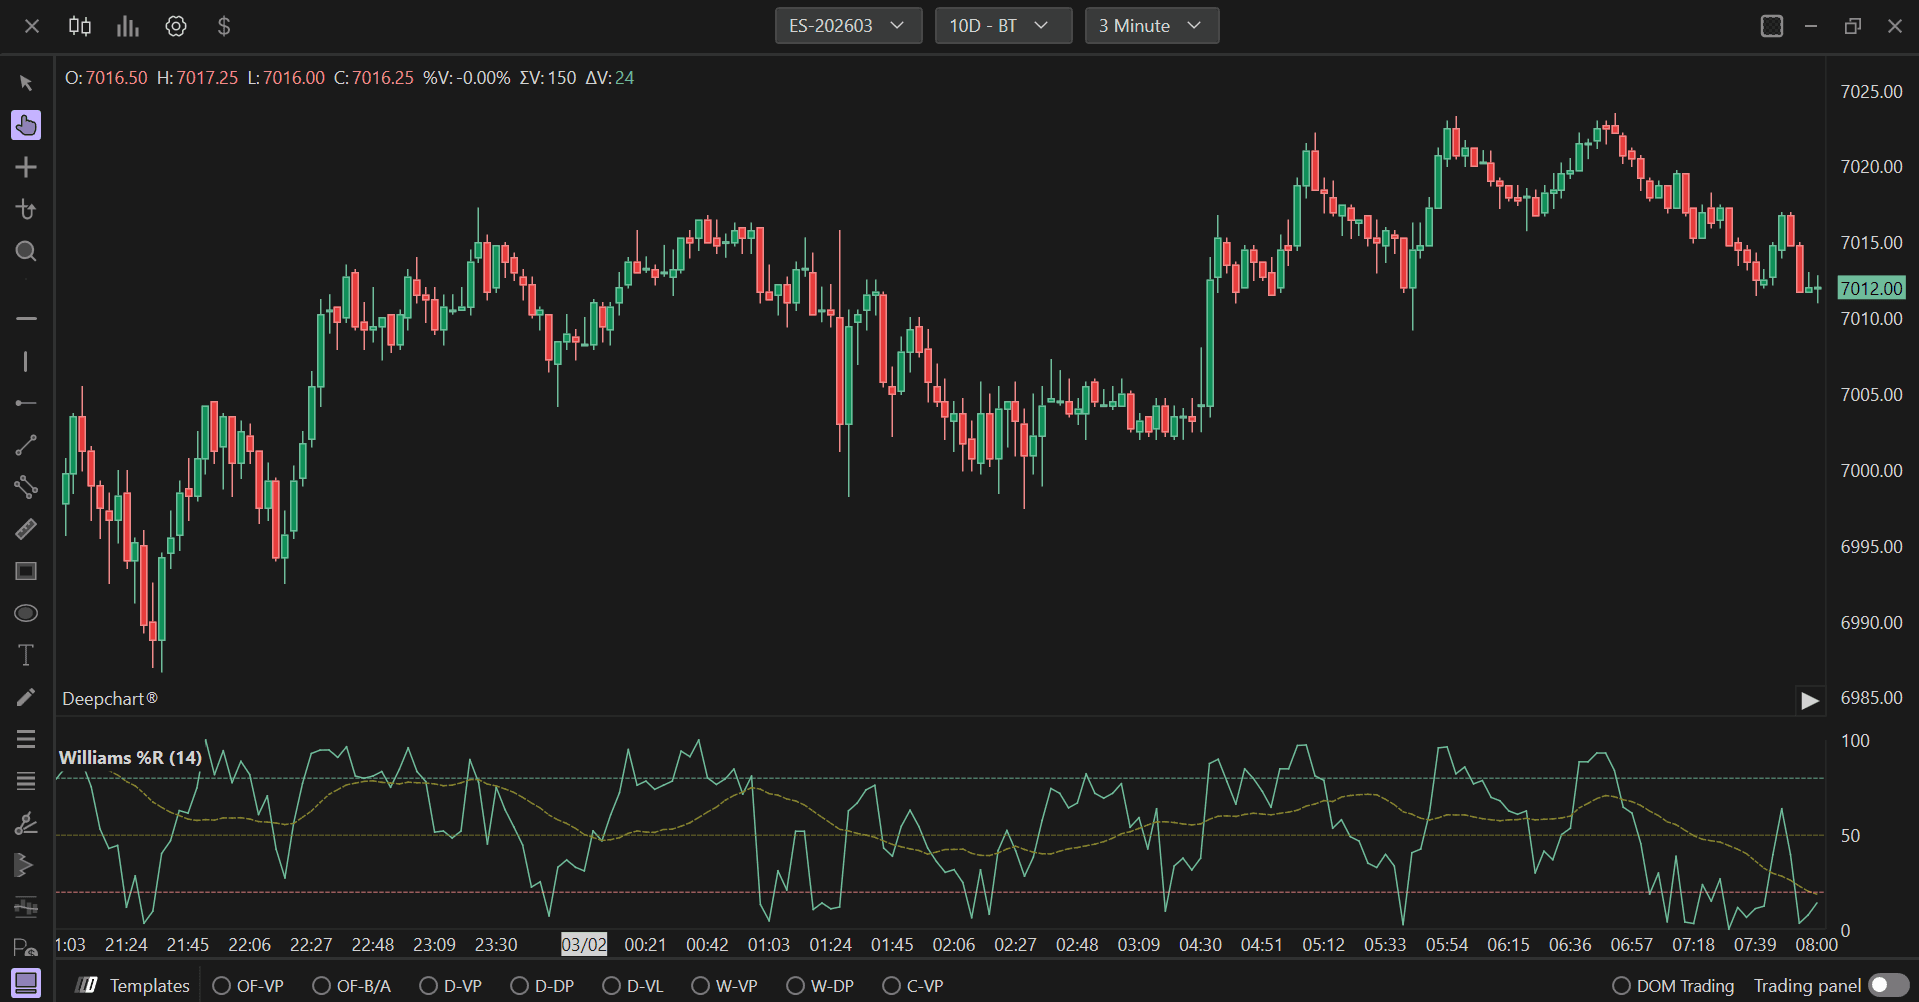The image size is (1919, 1002).
Task: Select the D-VL radio option
Action: click(633, 986)
